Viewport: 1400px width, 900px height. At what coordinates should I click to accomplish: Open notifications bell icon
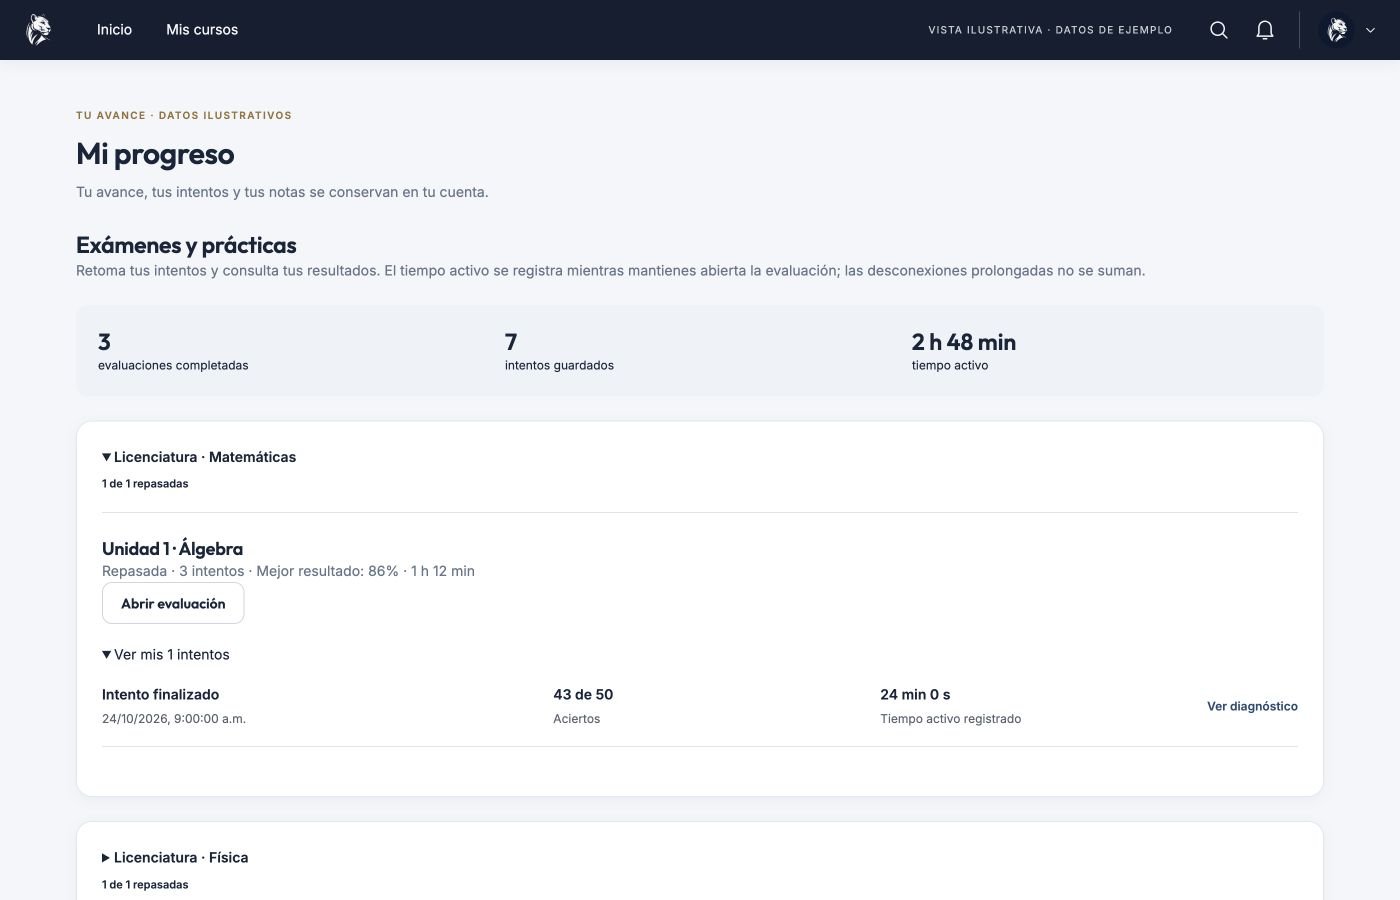pos(1265,30)
